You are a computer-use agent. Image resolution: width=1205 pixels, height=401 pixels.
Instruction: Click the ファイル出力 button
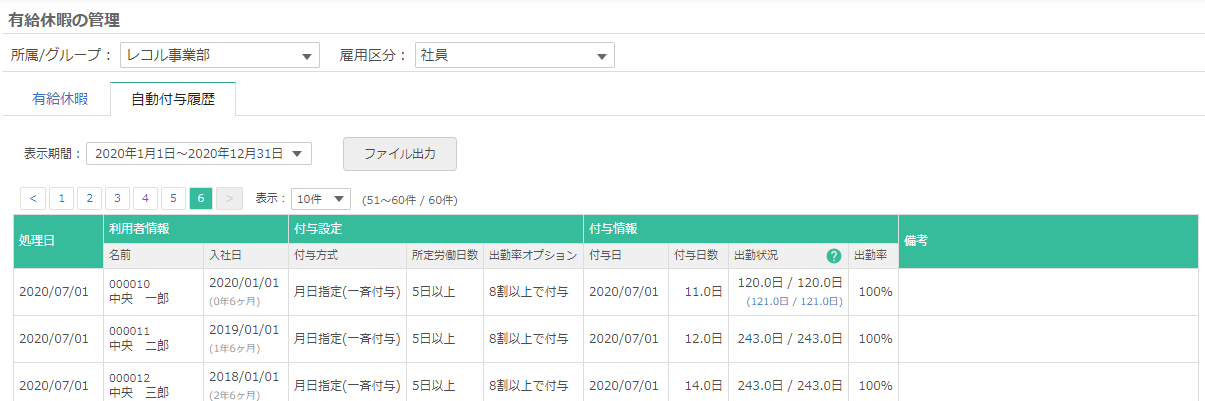(x=399, y=154)
